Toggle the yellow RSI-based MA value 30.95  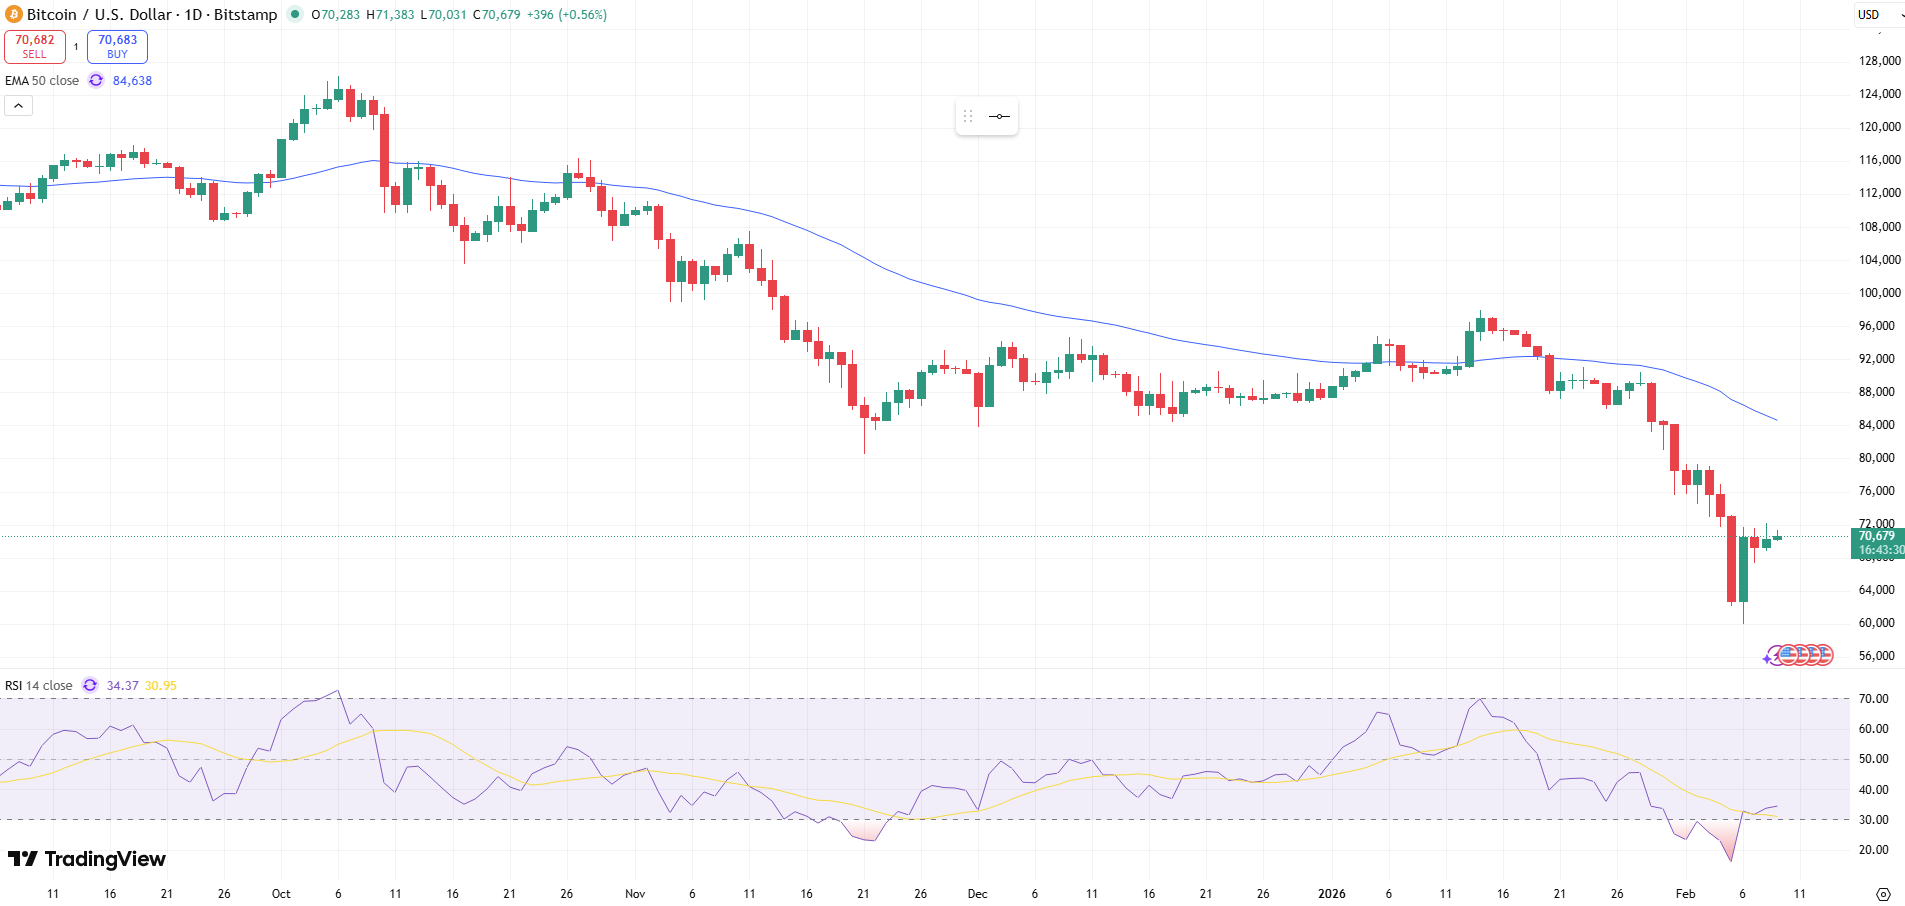click(x=160, y=685)
